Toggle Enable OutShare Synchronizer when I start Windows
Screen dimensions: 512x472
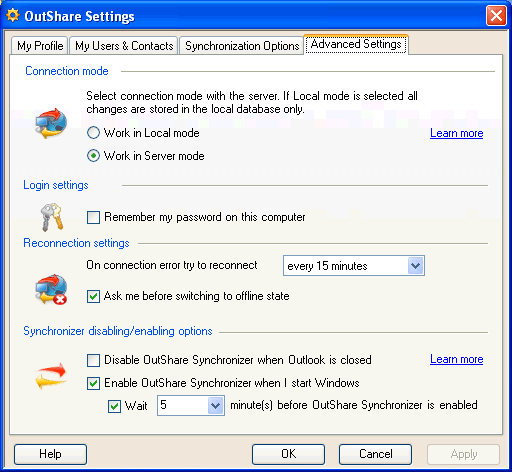[93, 383]
